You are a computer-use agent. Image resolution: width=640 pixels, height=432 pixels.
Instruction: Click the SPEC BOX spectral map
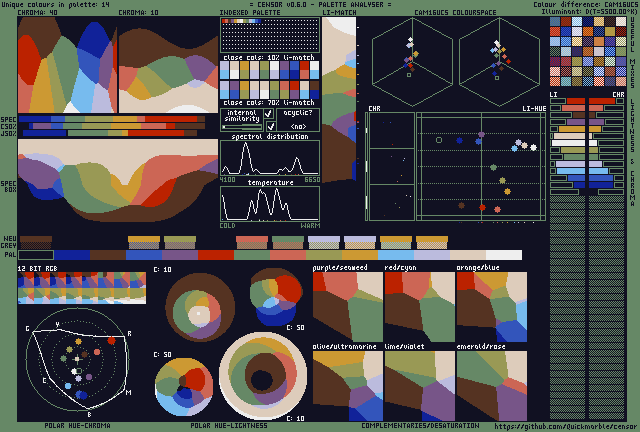pyautogui.click(x=118, y=181)
